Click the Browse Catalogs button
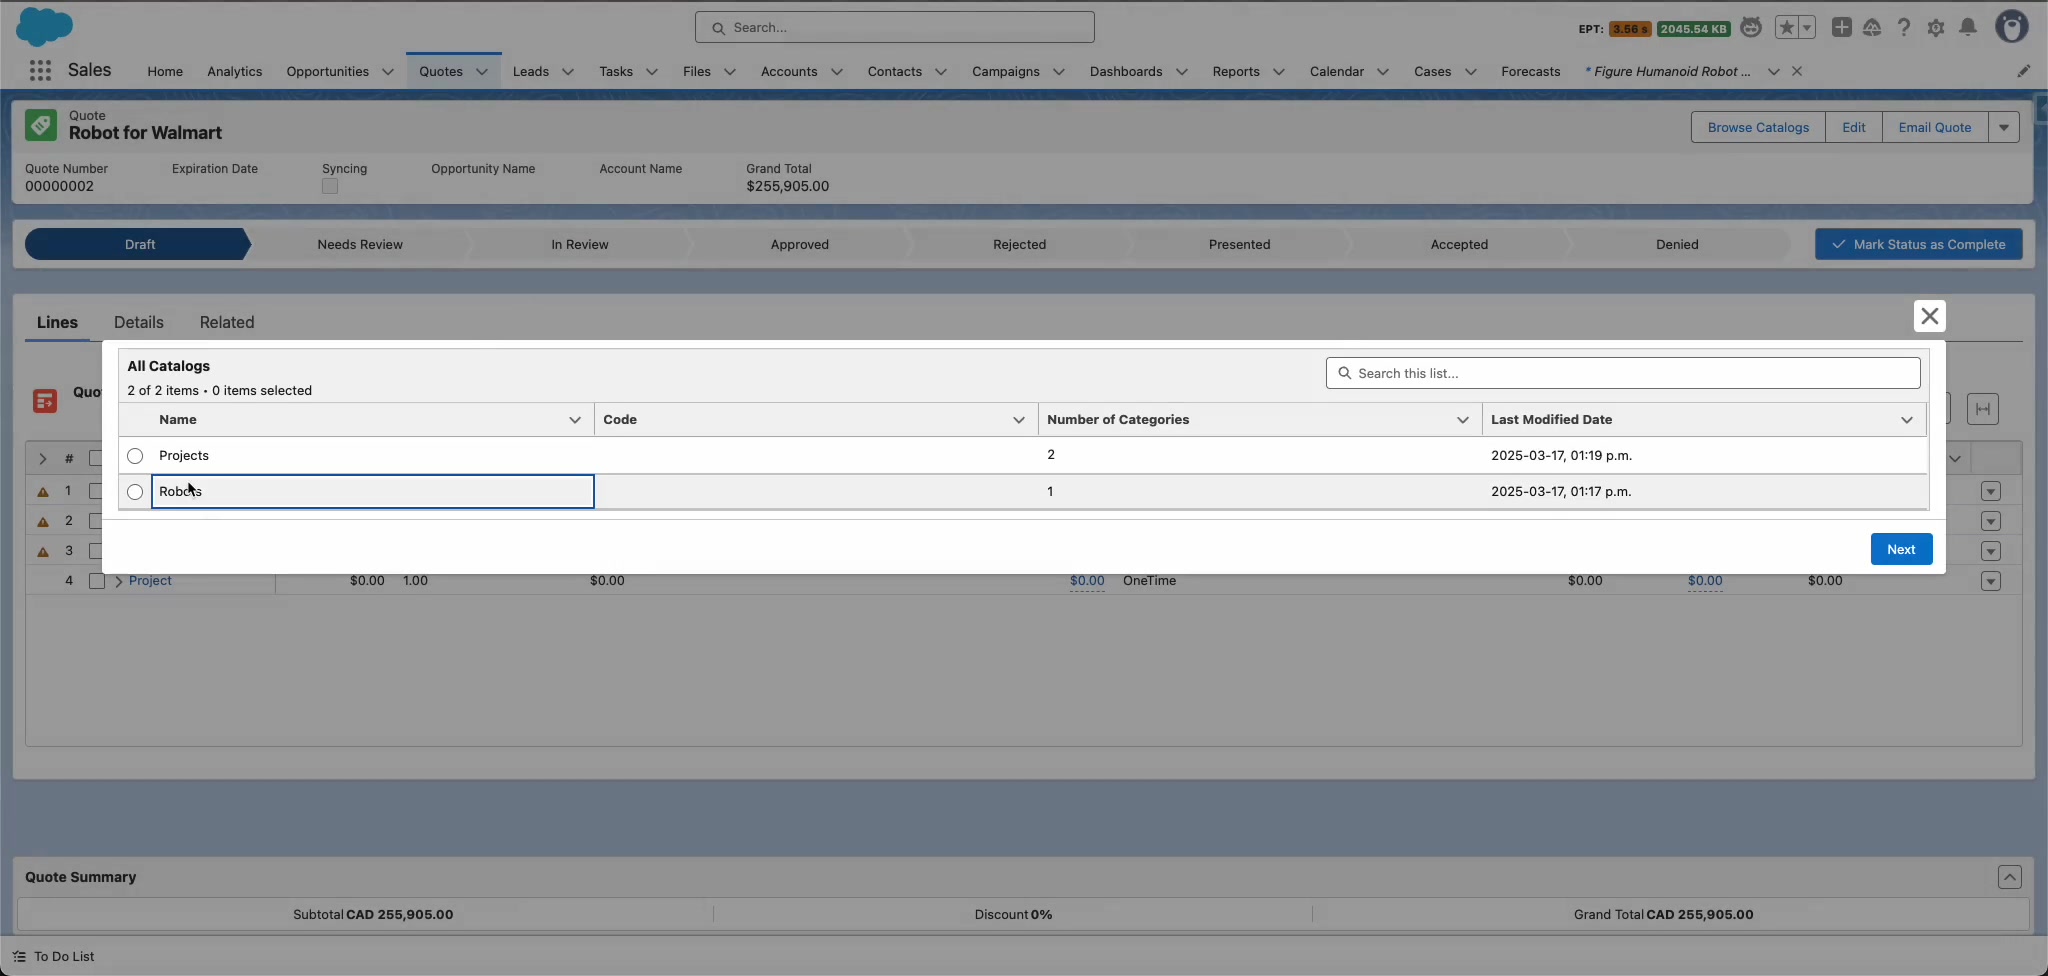 click(x=1758, y=127)
